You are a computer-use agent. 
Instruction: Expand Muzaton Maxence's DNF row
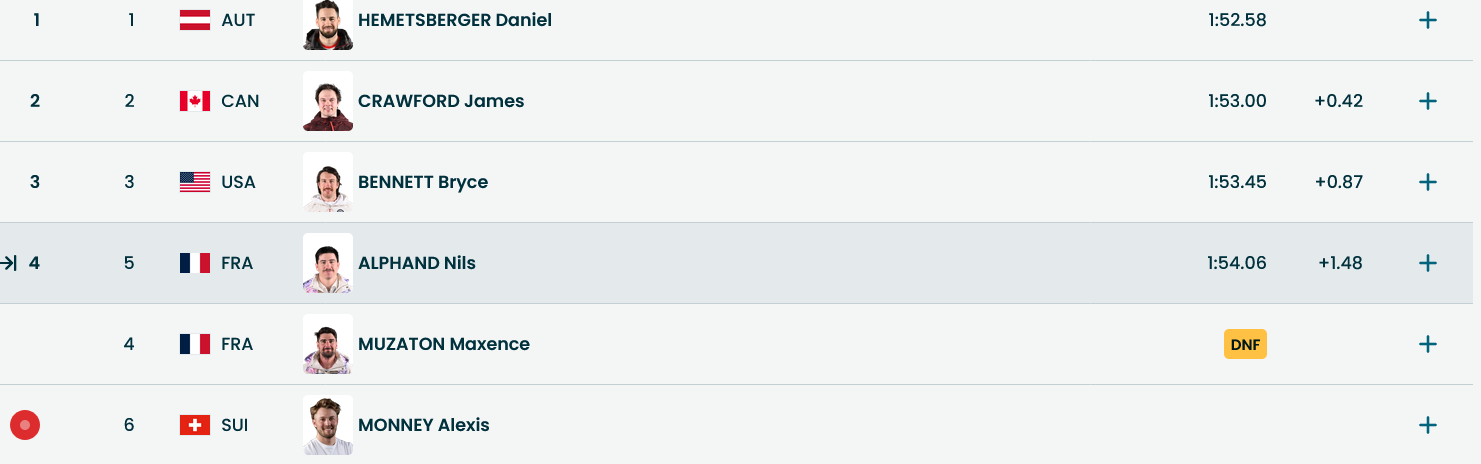pos(1428,344)
